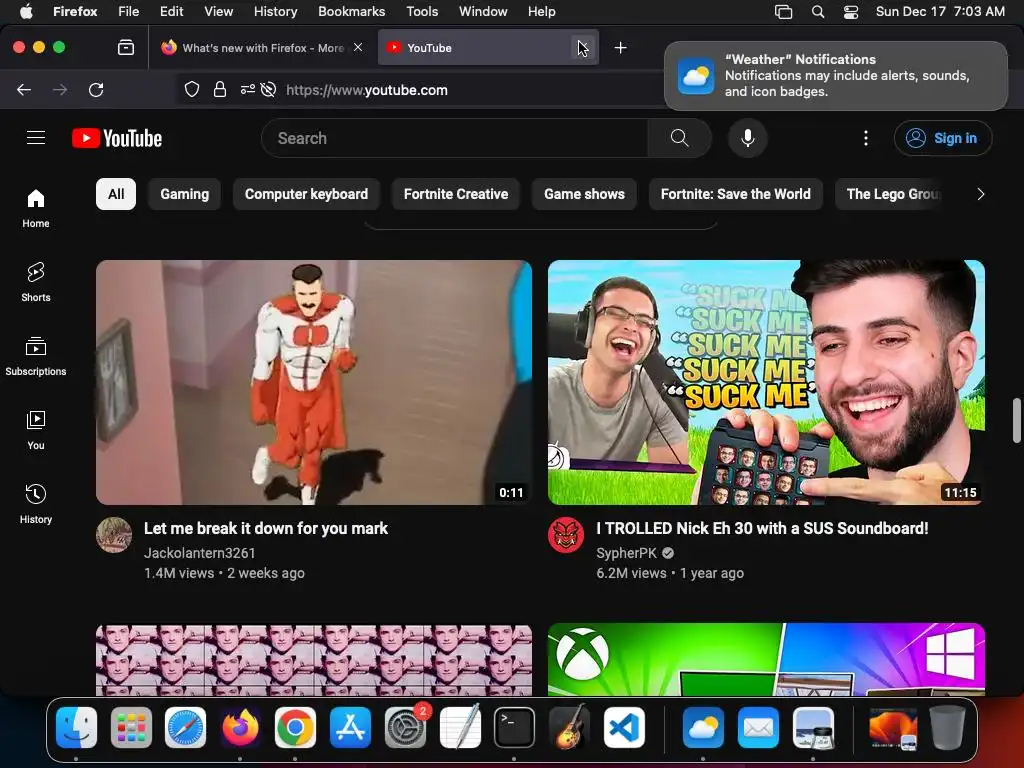Open the YouTube hamburger guide menu

click(x=36, y=138)
